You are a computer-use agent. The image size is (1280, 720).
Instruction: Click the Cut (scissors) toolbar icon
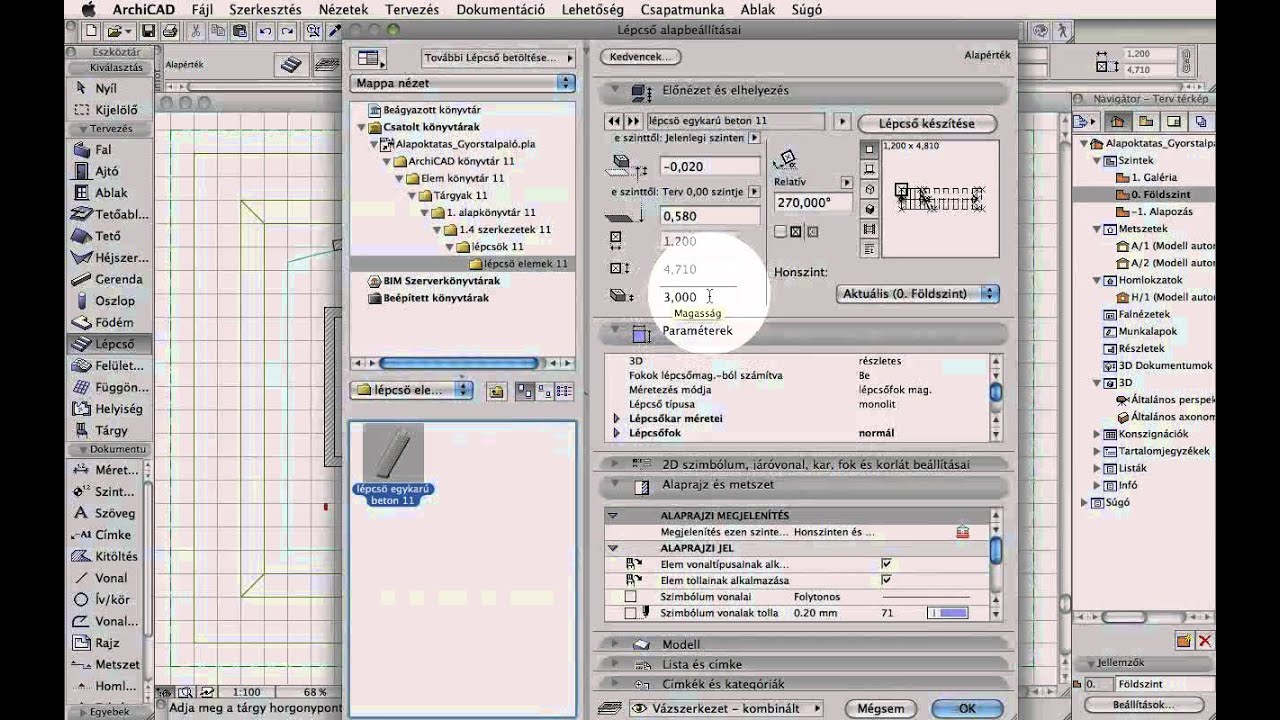pos(195,31)
